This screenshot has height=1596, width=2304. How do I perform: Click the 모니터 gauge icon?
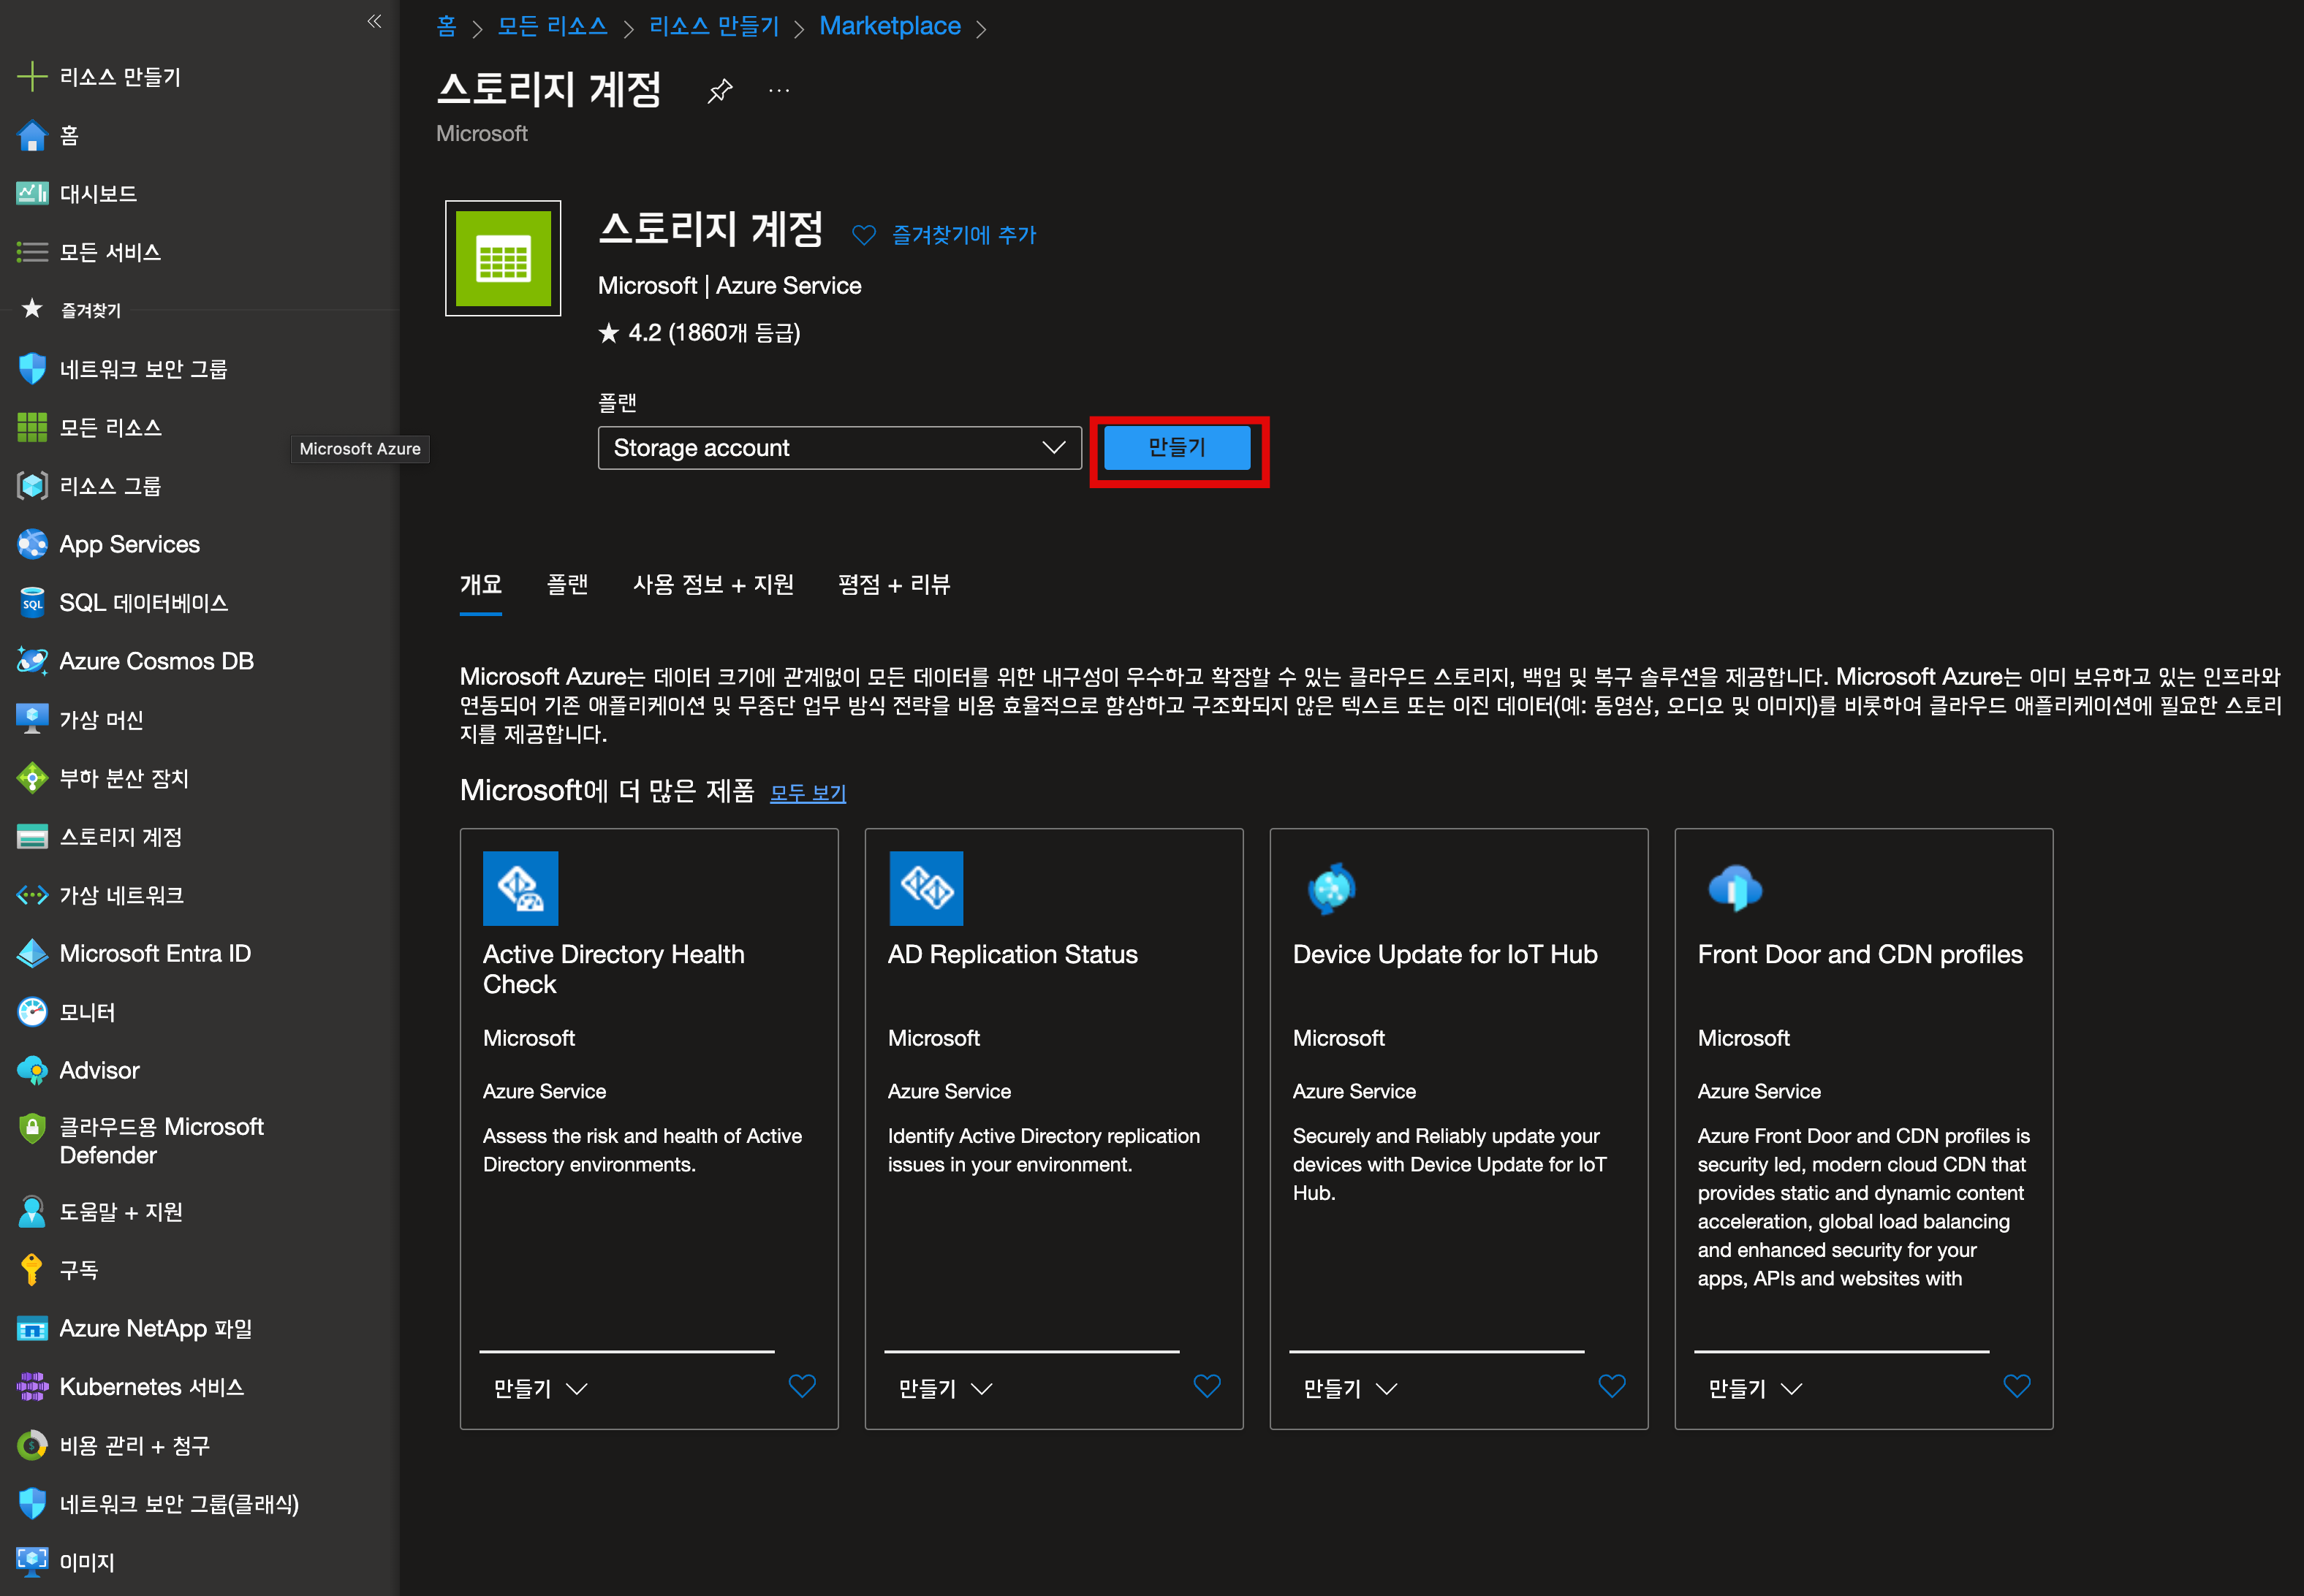click(32, 1012)
